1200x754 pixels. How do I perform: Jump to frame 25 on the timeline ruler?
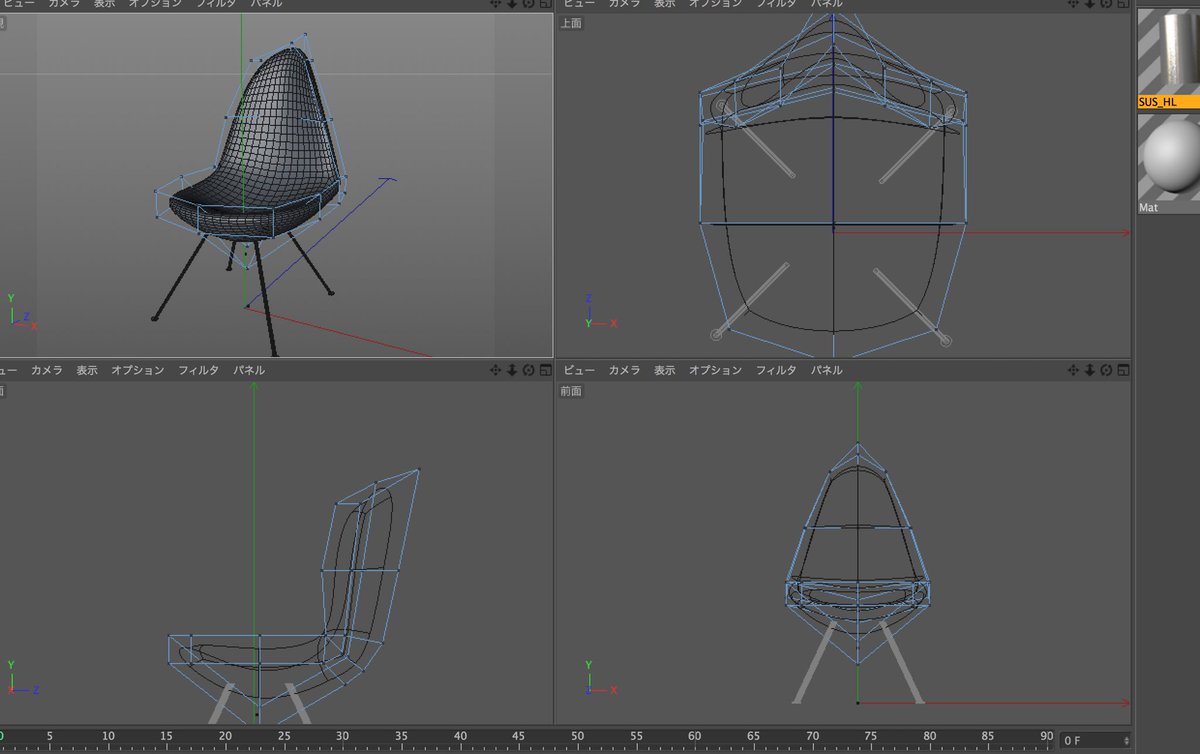point(284,738)
